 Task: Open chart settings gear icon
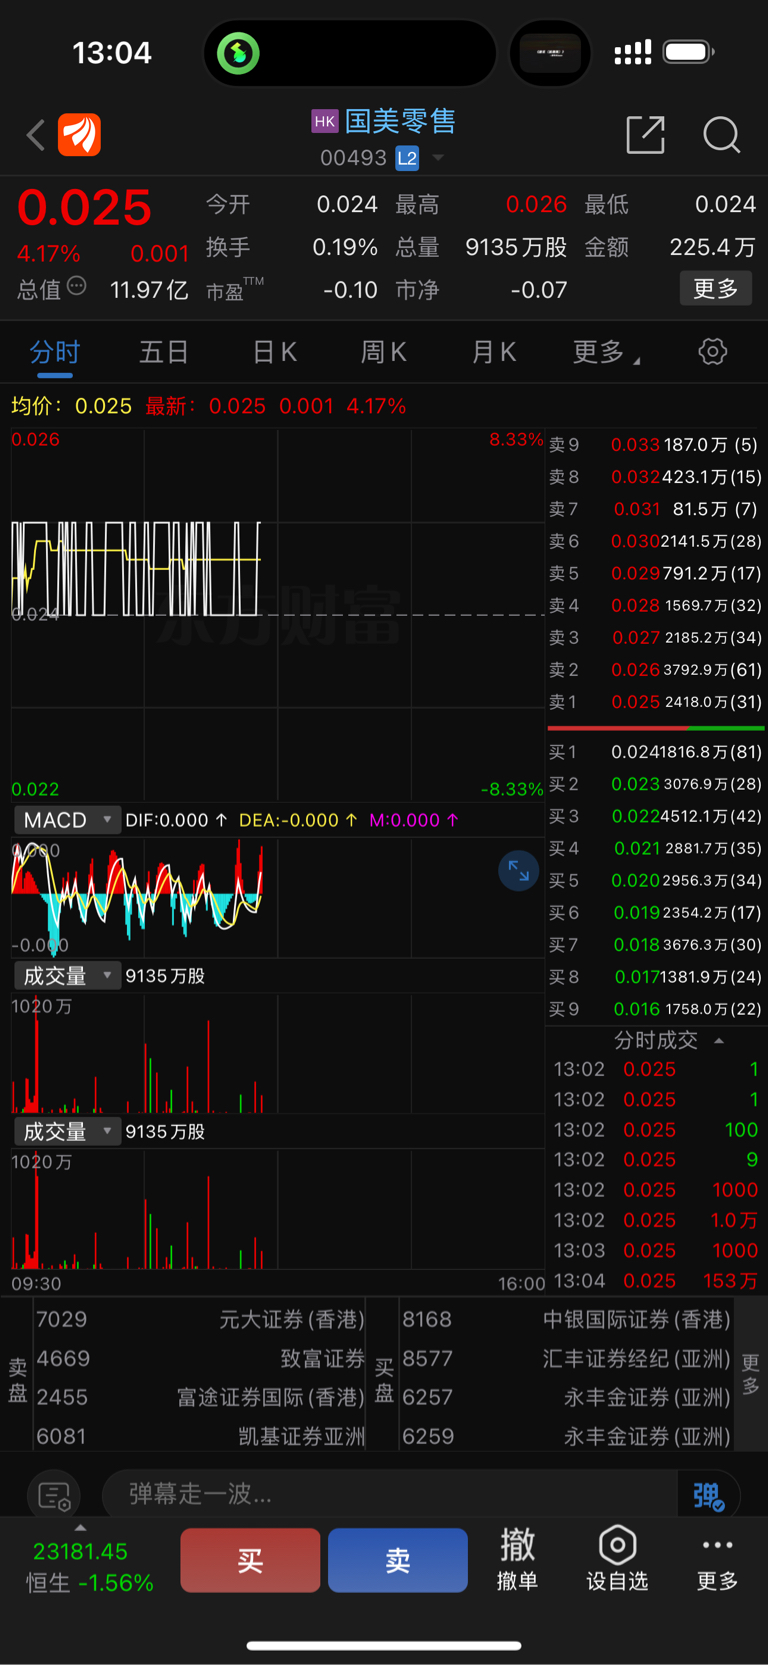712,352
